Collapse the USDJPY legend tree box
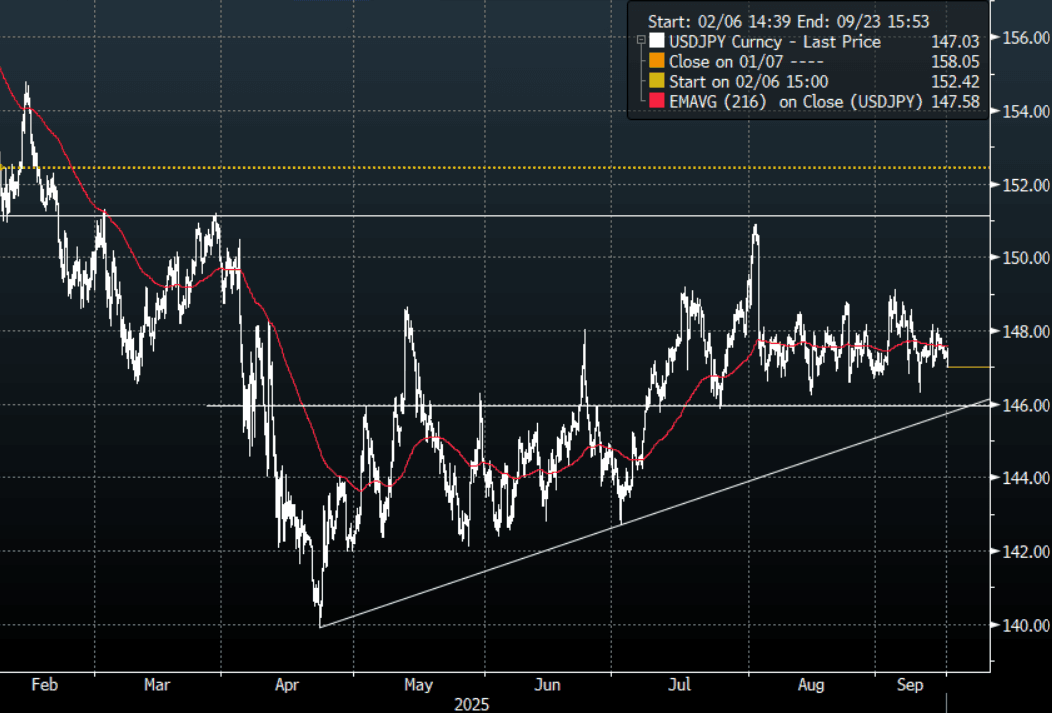The image size is (1052, 713). (x=640, y=42)
